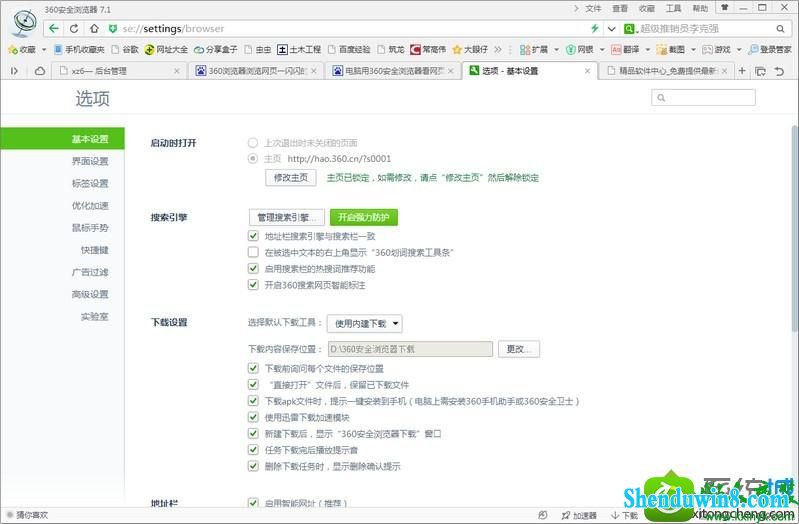
Task: Toggle 启用搜索栏的热搜词推荐功能 checkbox
Action: point(253,268)
